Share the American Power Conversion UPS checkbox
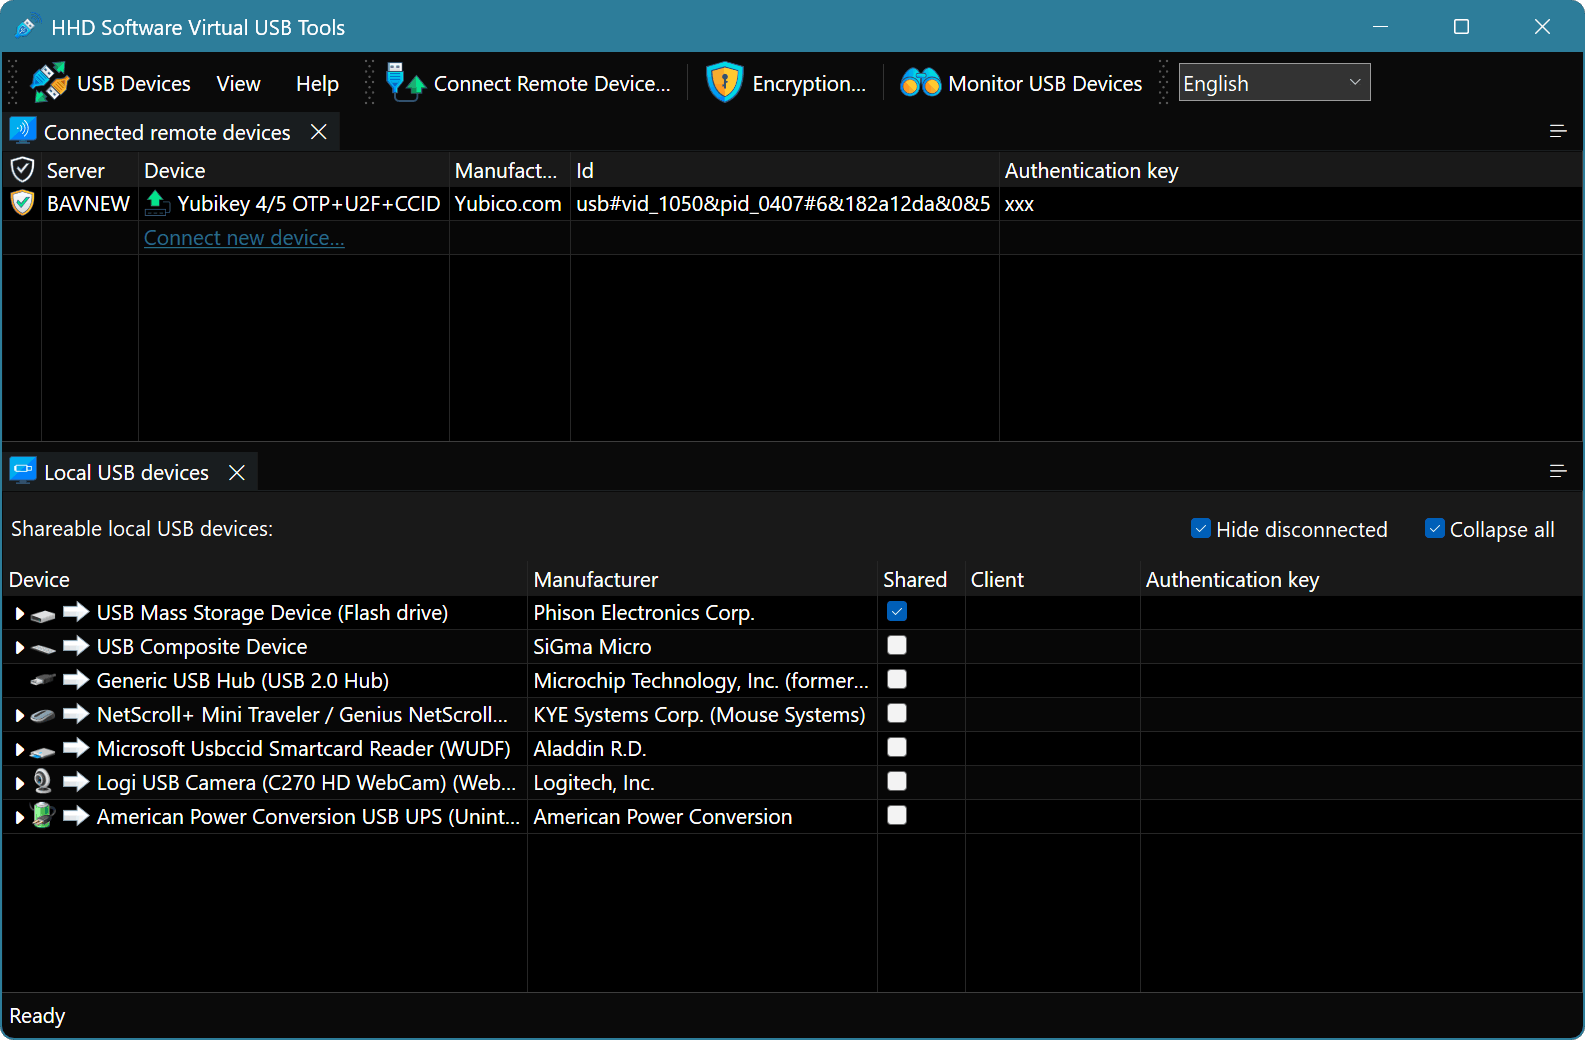 [x=897, y=816]
